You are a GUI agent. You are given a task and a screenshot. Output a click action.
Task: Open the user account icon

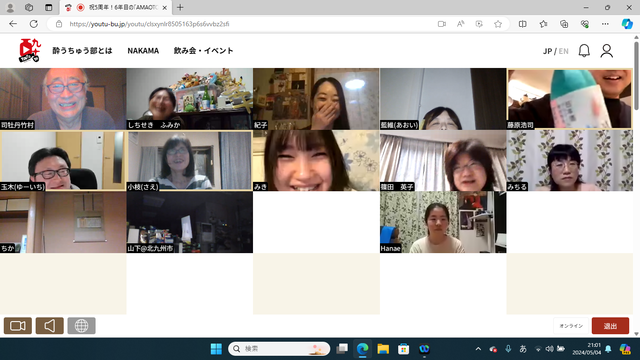(607, 51)
